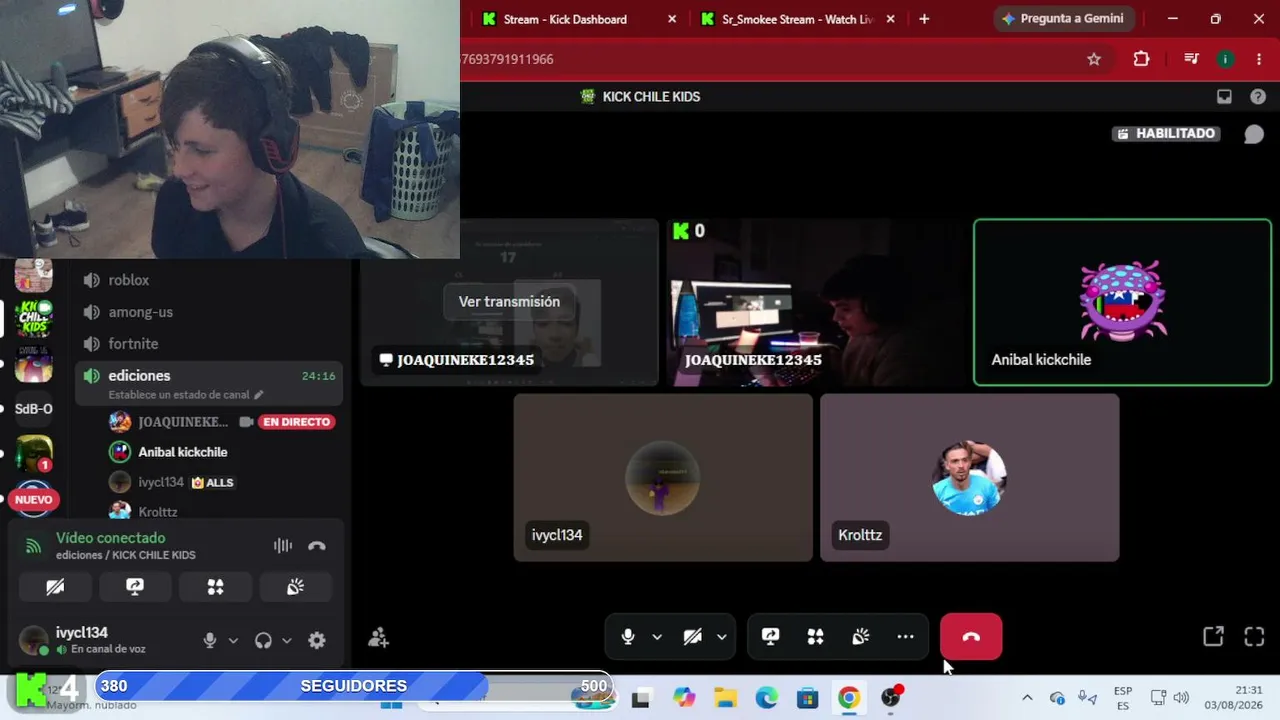Select JOAQUINEKE12345's camera video tile

[816, 302]
